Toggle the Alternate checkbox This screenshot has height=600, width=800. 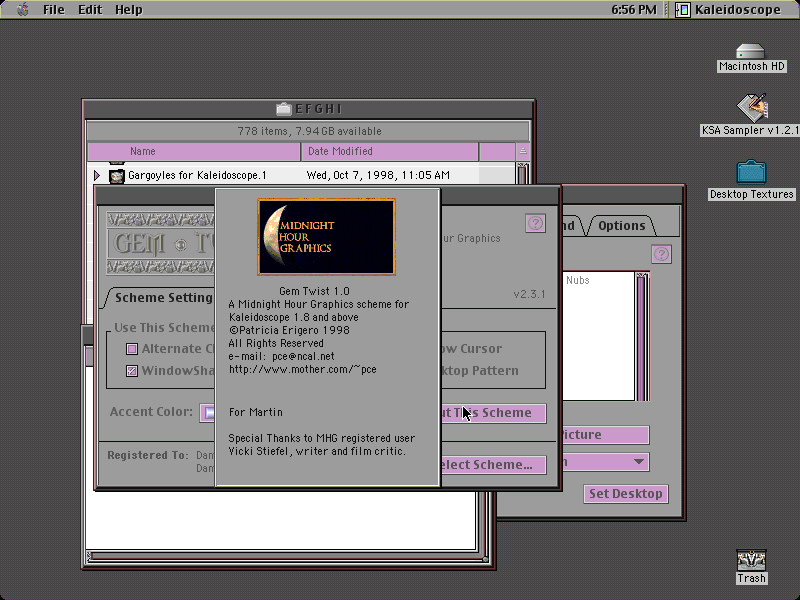(132, 349)
